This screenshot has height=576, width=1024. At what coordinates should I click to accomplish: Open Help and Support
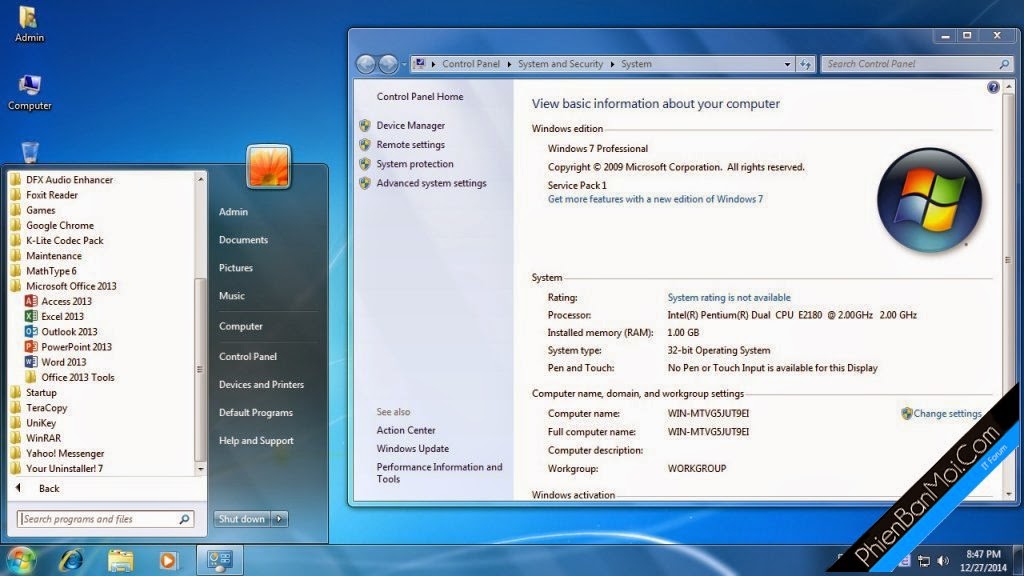(256, 441)
